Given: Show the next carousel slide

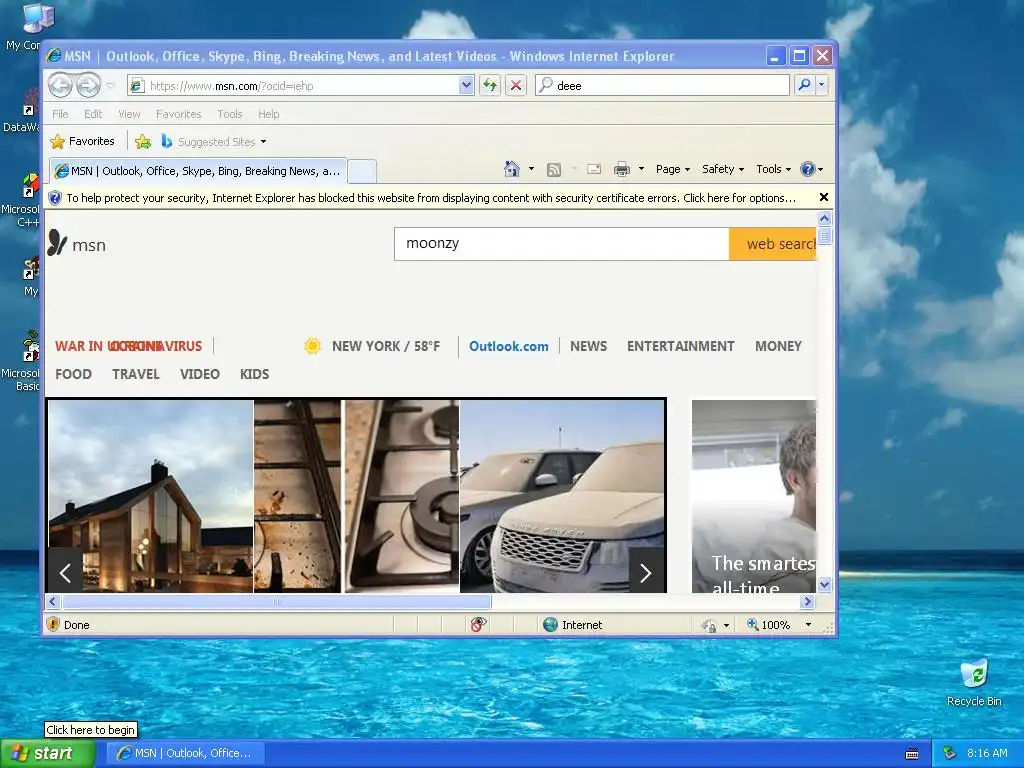Looking at the screenshot, I should click(x=645, y=573).
